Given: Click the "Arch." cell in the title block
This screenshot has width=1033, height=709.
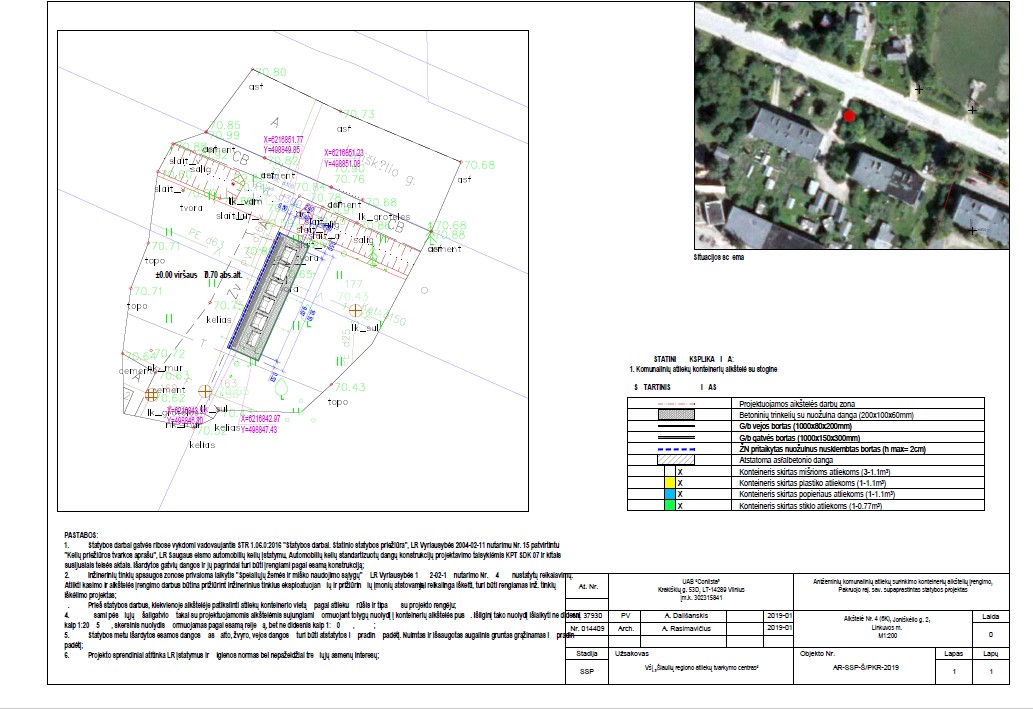Looking at the screenshot, I should click(x=626, y=629).
